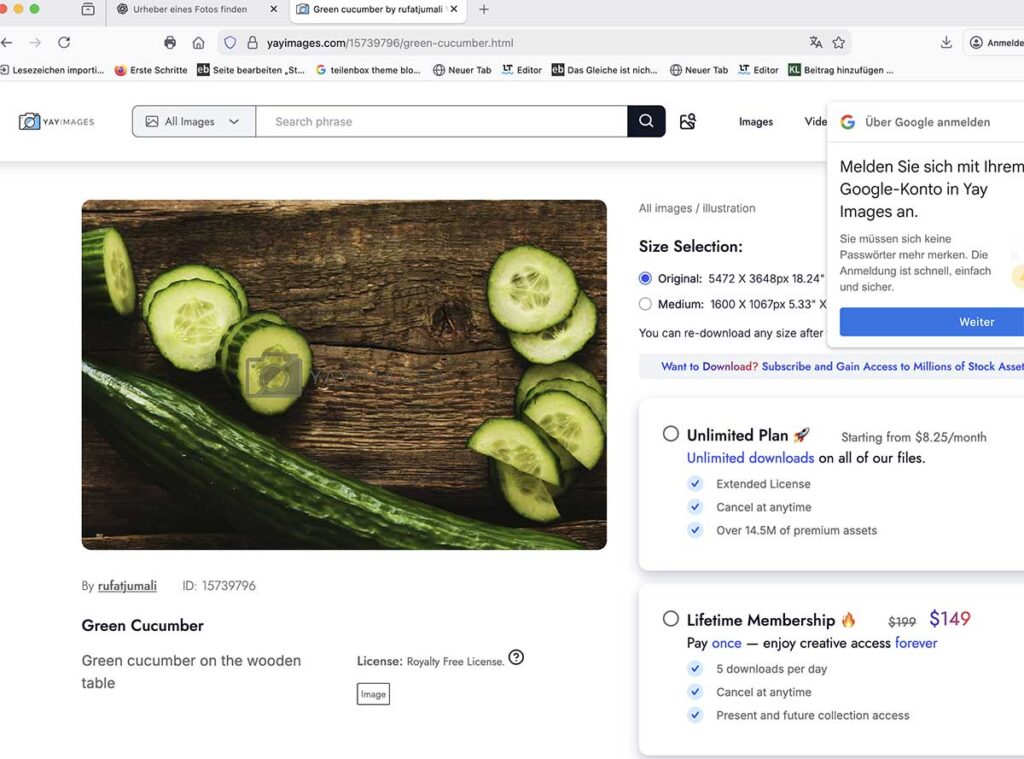
Task: Click the Search phrase input field
Action: tap(440, 121)
